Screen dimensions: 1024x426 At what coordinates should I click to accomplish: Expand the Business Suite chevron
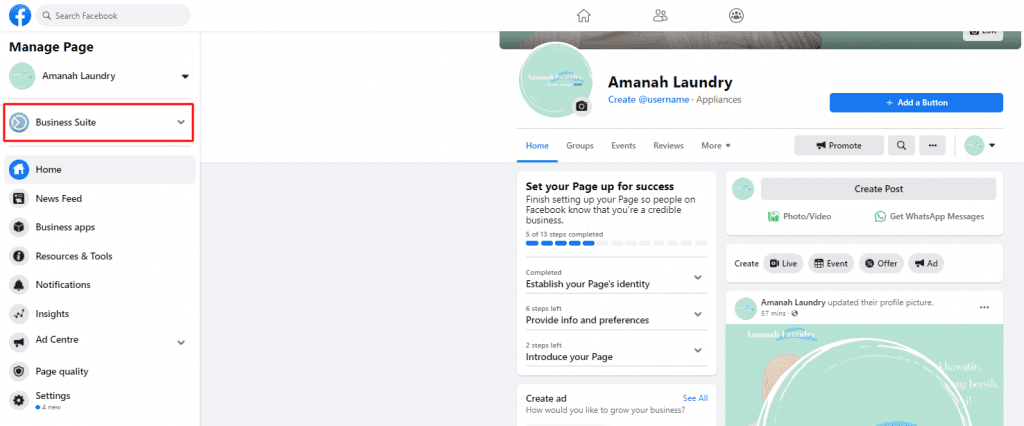tap(182, 122)
